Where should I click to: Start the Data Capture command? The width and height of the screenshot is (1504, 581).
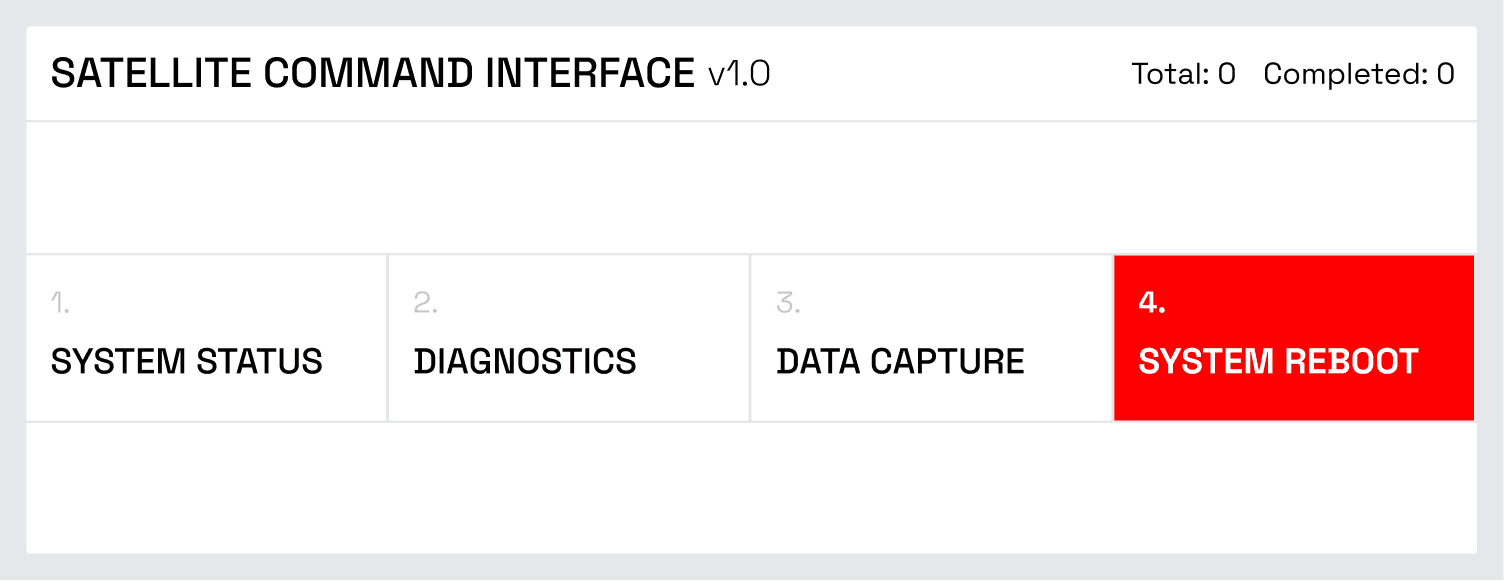coord(931,338)
